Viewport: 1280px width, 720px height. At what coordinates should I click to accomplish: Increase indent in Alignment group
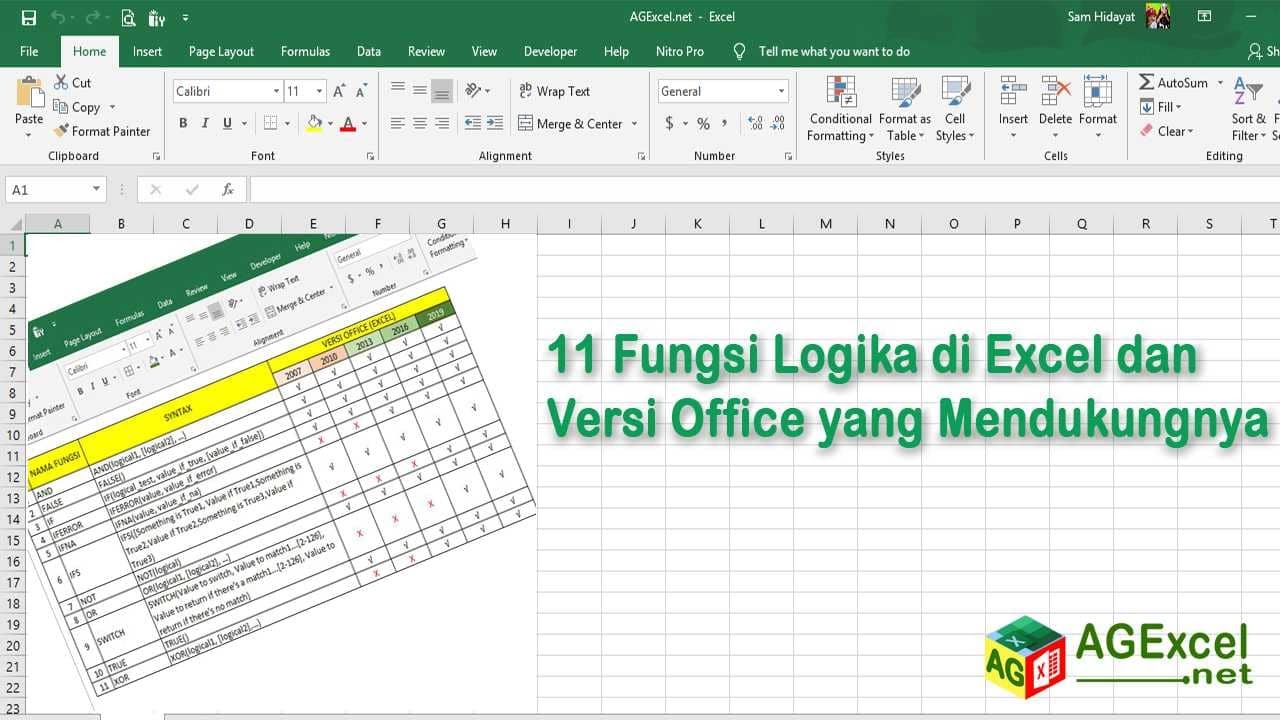(495, 123)
